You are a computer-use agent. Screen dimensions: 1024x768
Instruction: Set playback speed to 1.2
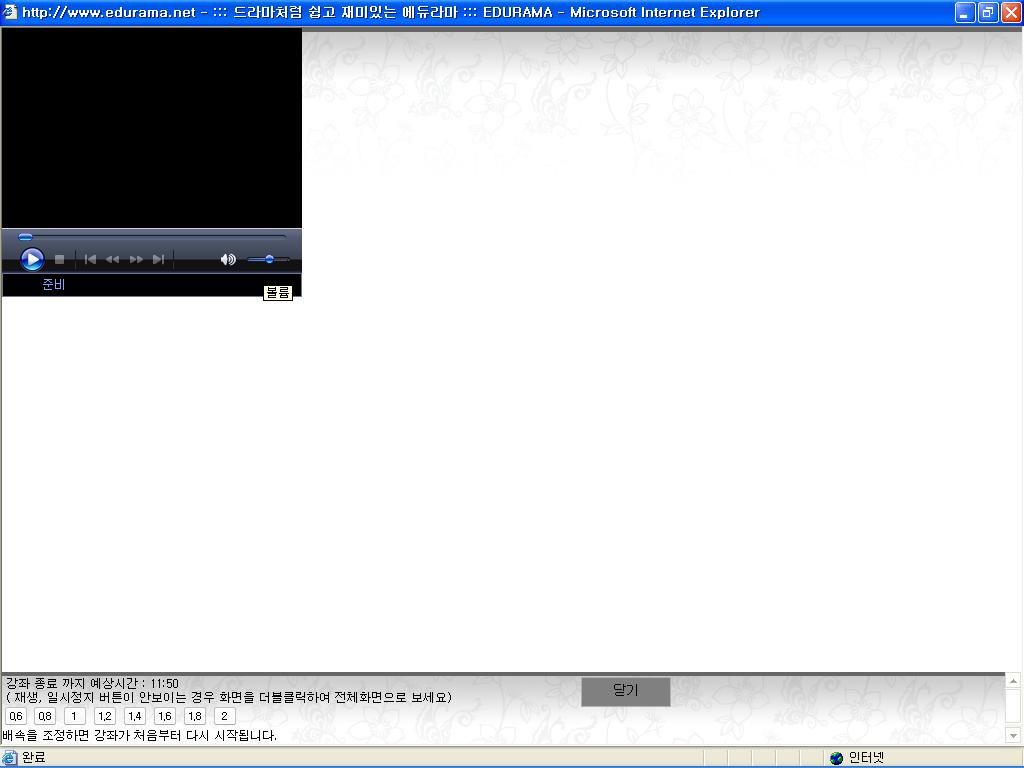coord(104,716)
